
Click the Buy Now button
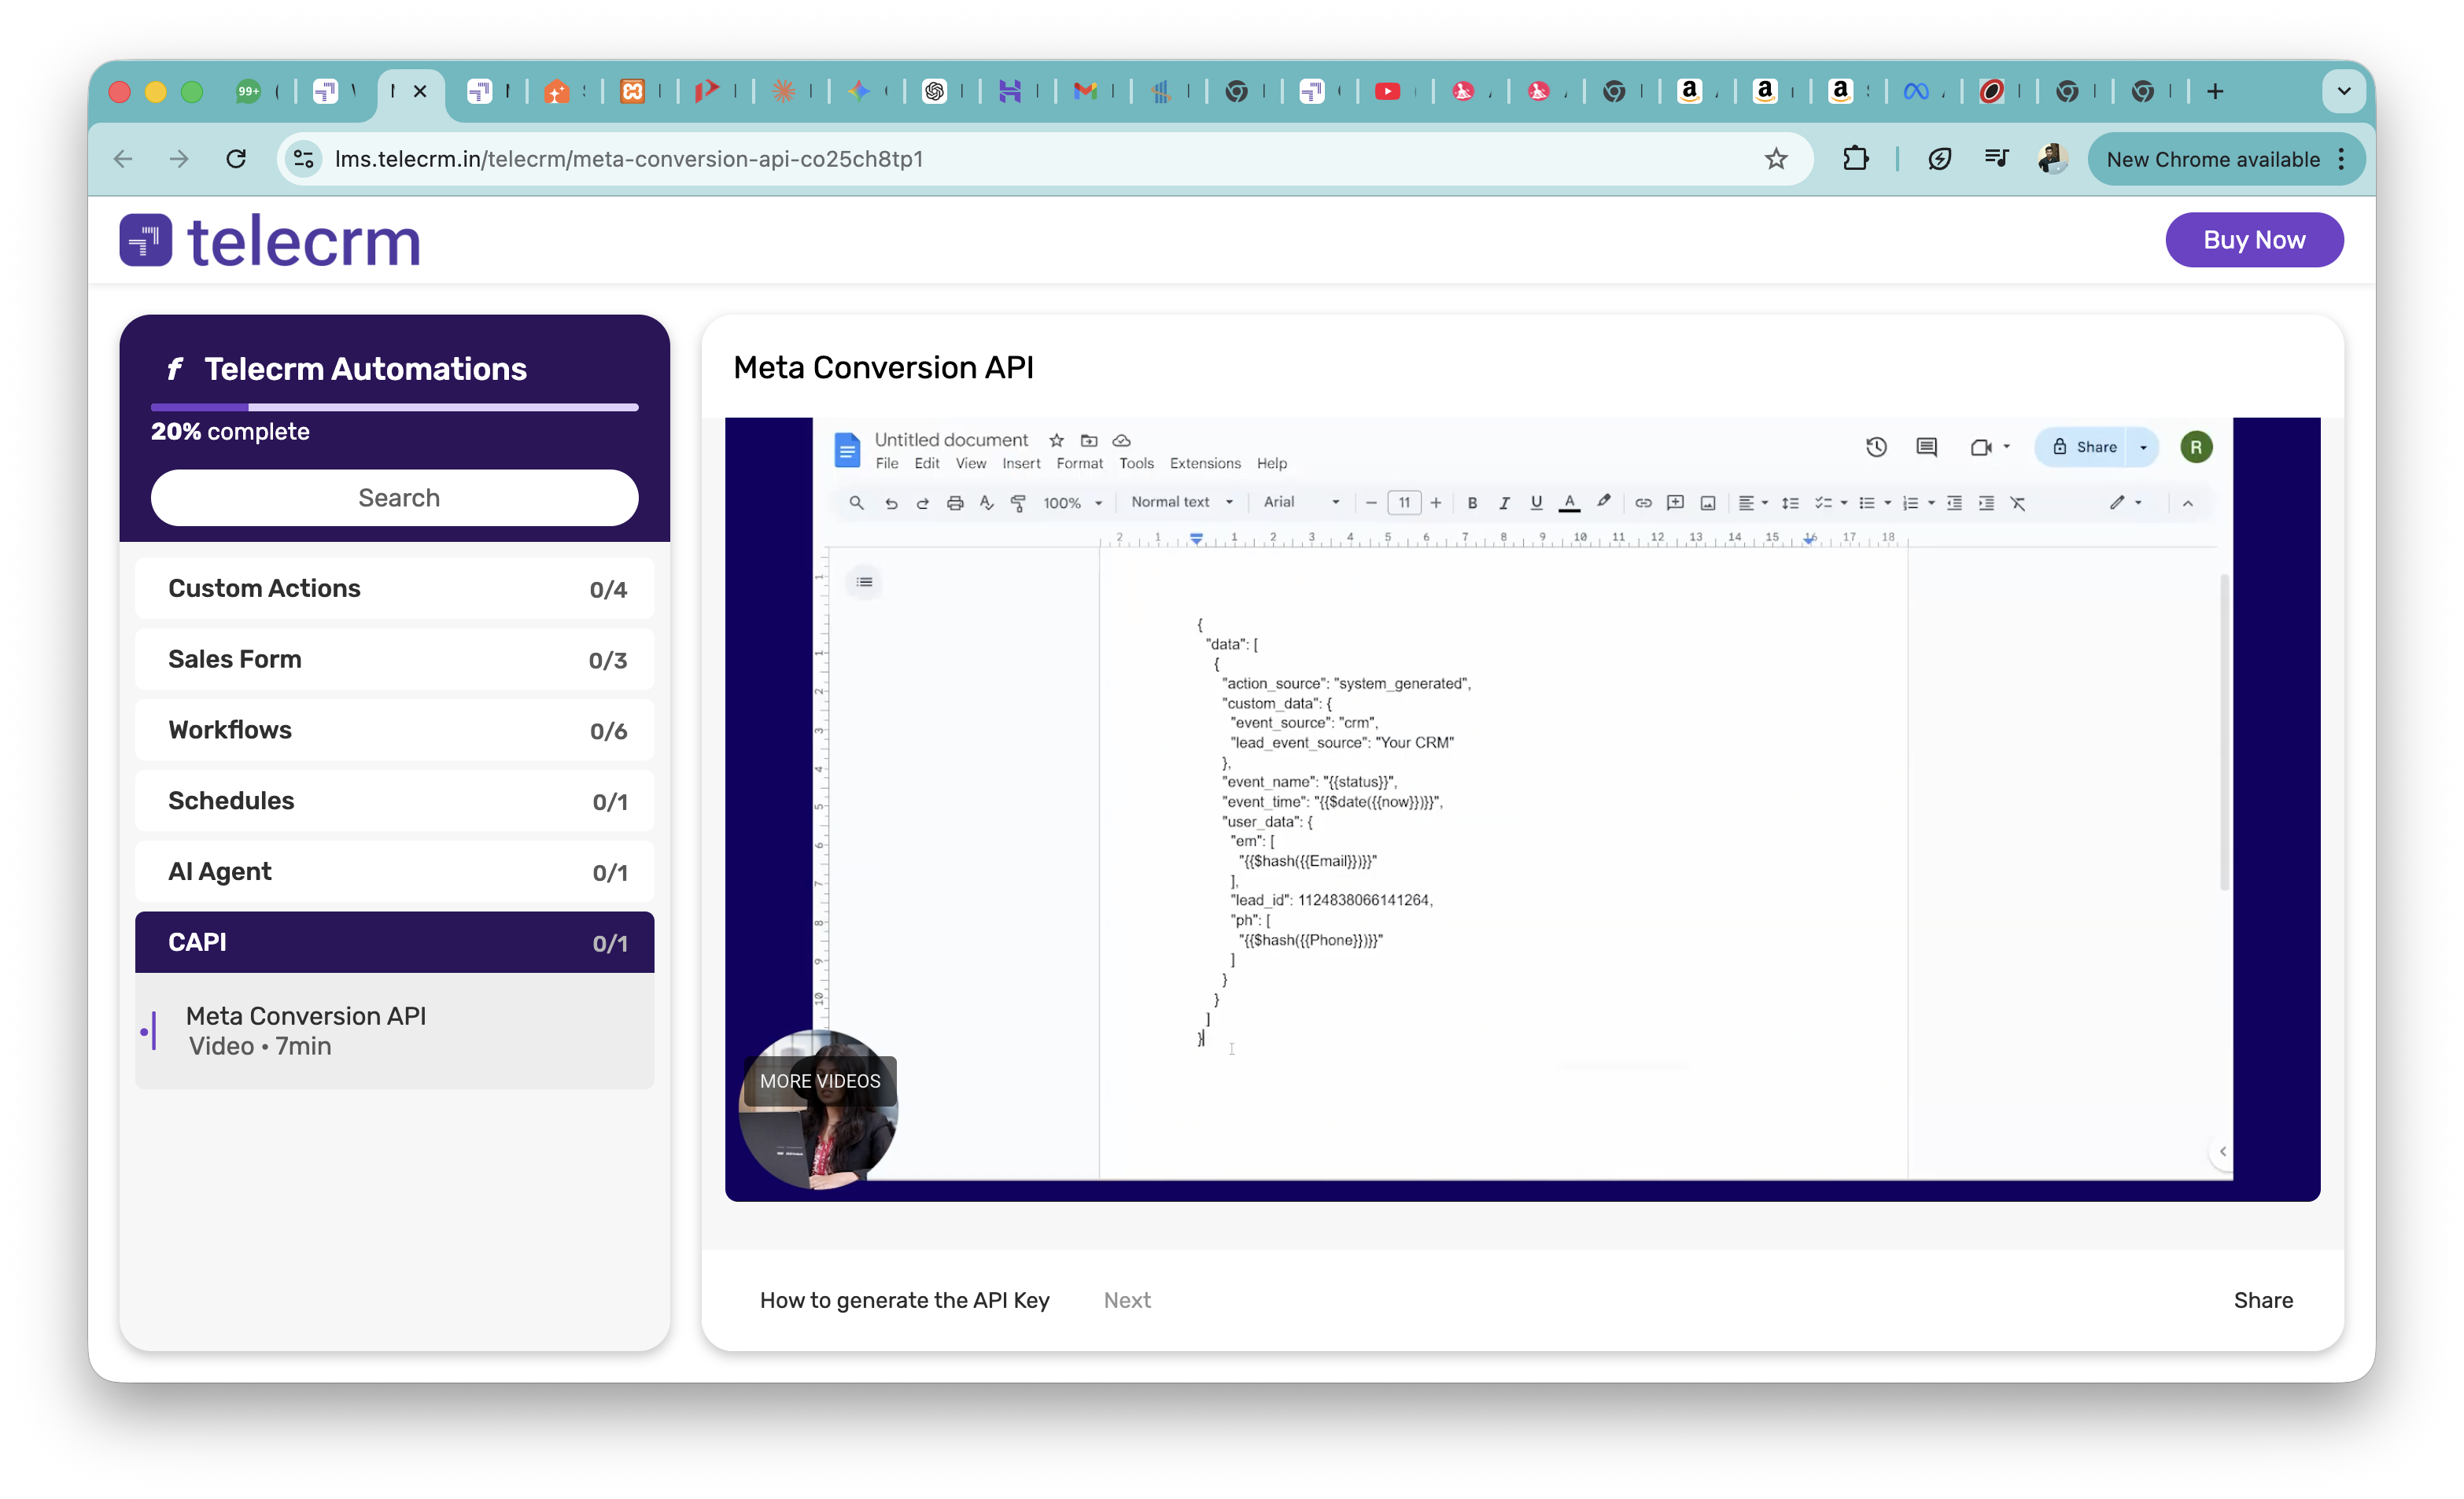[2253, 240]
